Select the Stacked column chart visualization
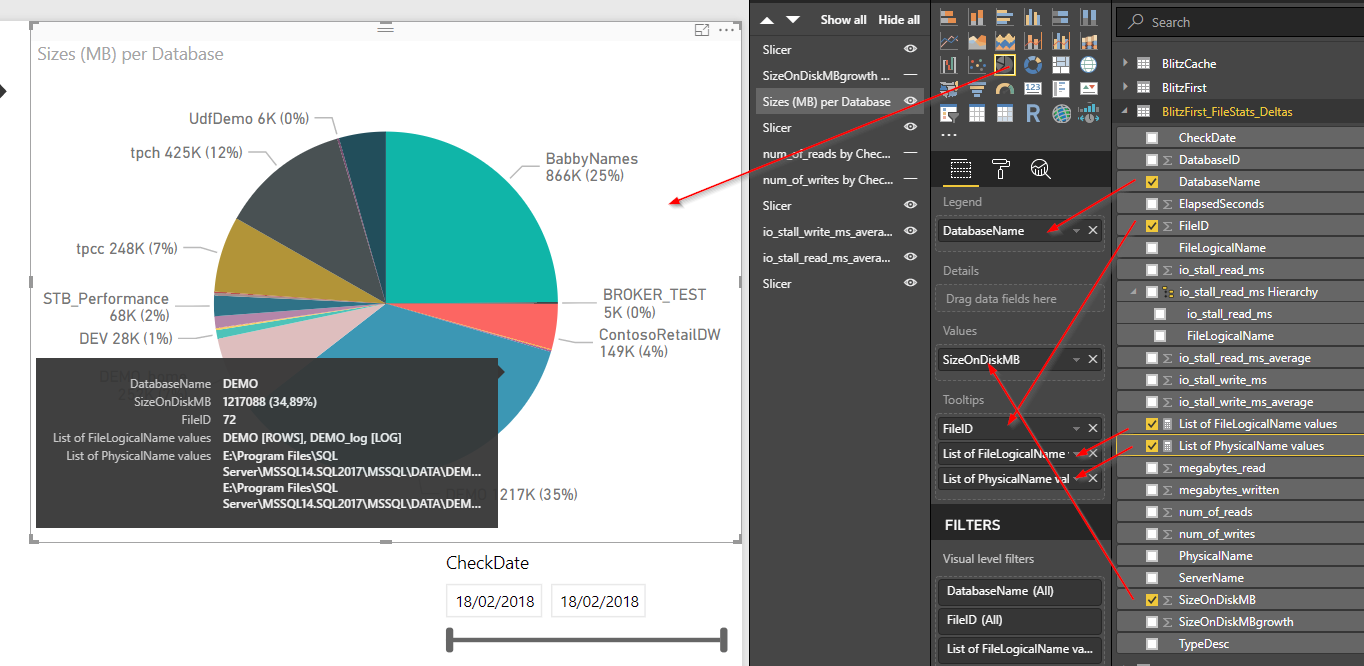Viewport: 1364px width, 666px height. click(x=977, y=17)
